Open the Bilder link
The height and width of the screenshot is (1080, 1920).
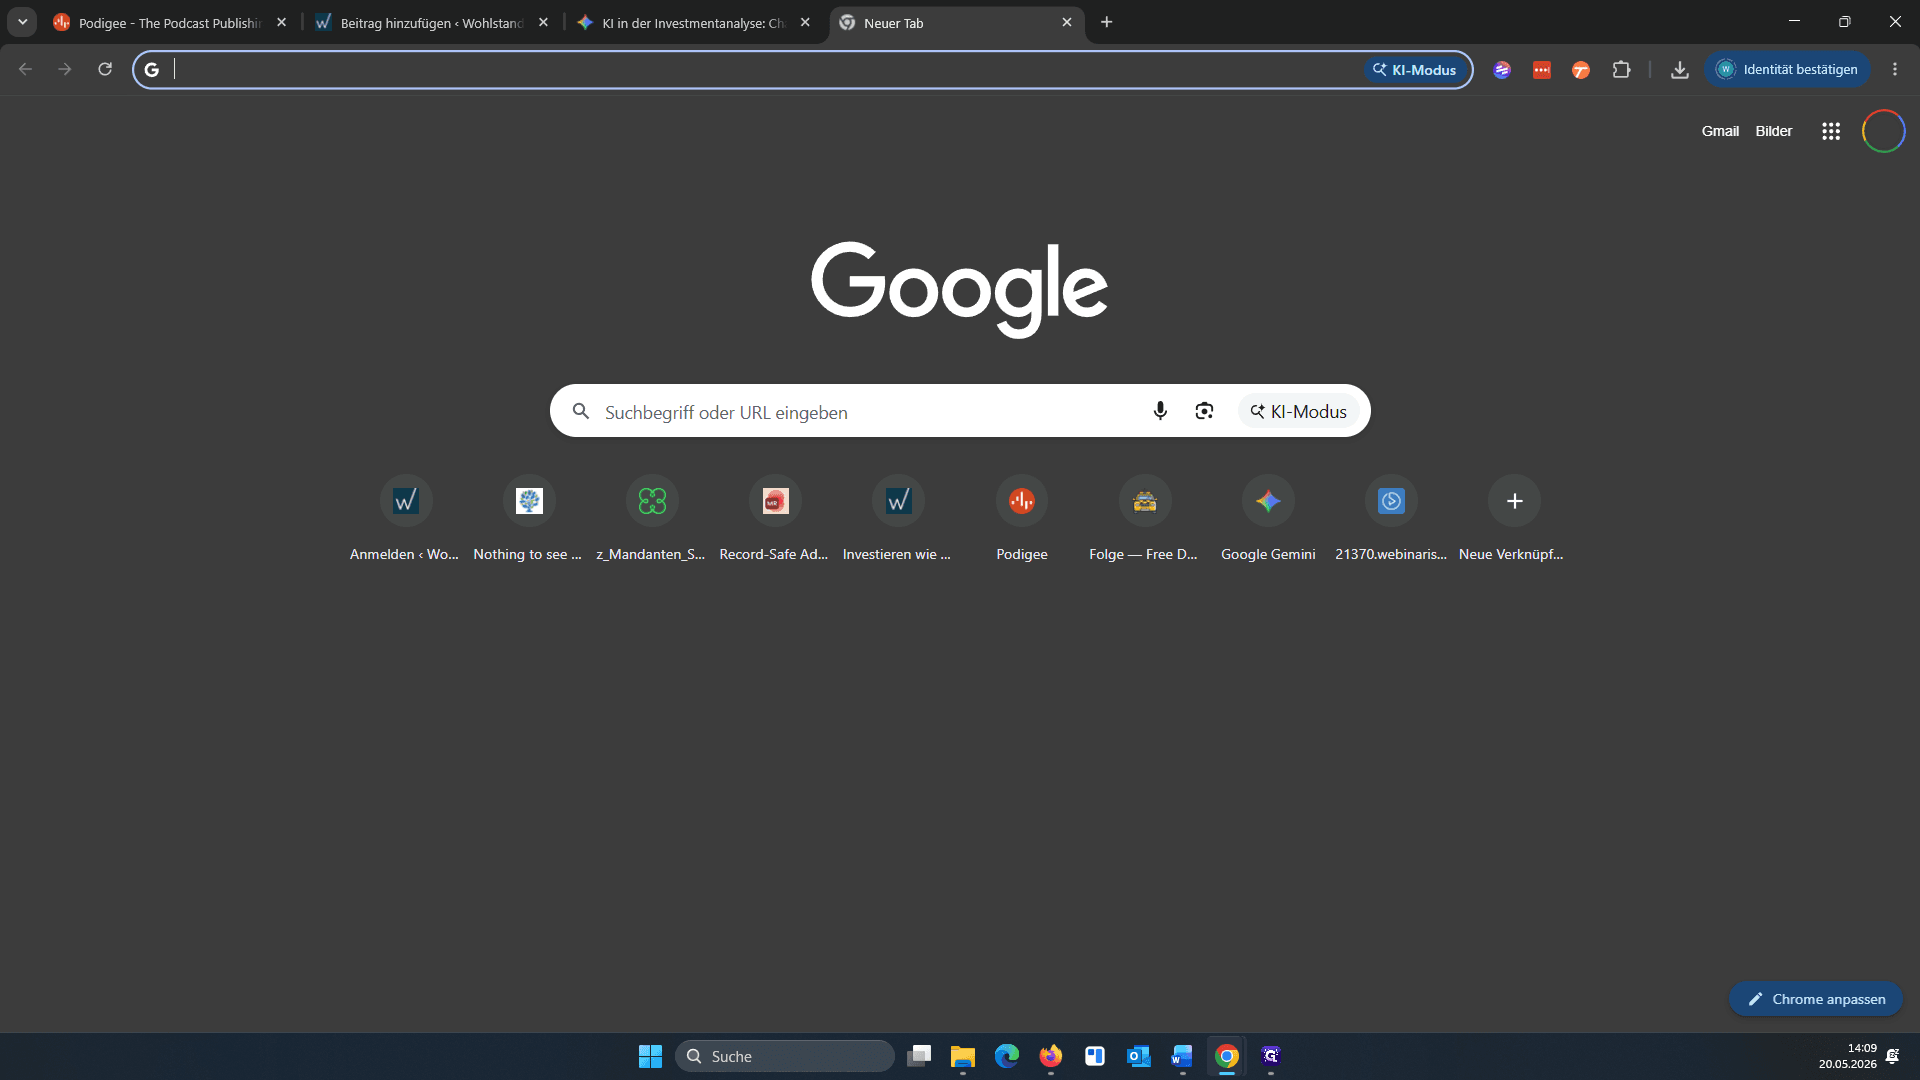[x=1774, y=131]
